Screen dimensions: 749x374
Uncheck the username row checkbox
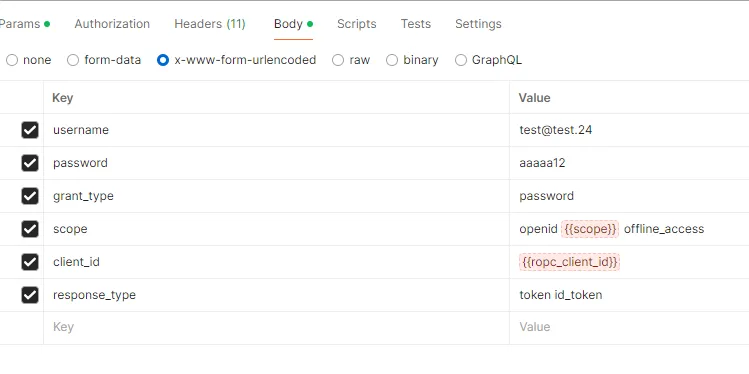tap(30, 130)
